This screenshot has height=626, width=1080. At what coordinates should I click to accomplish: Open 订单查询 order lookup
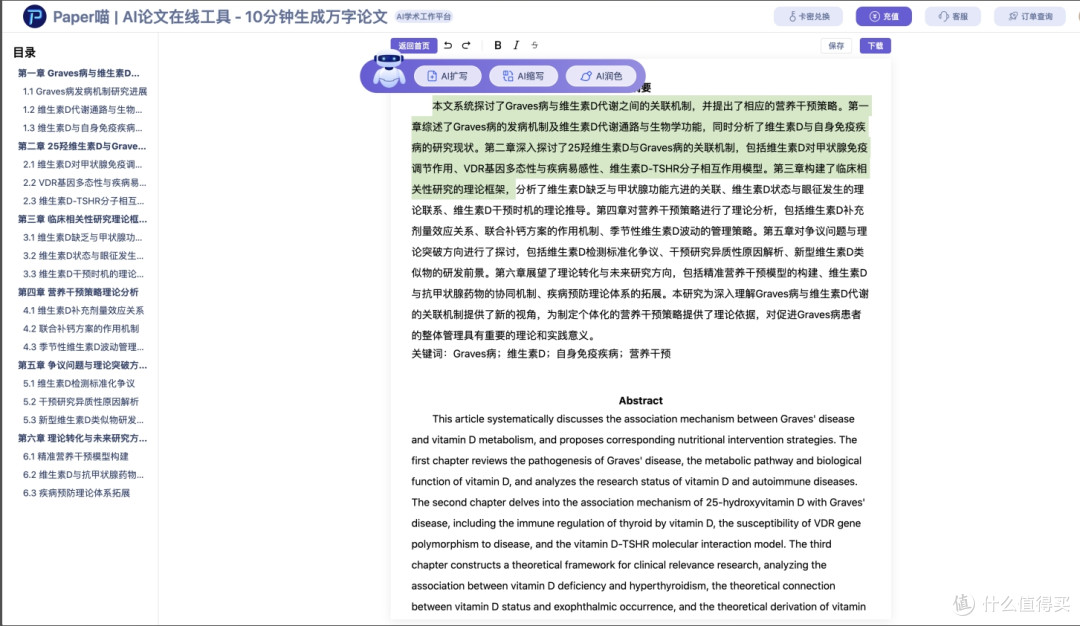click(x=1030, y=17)
